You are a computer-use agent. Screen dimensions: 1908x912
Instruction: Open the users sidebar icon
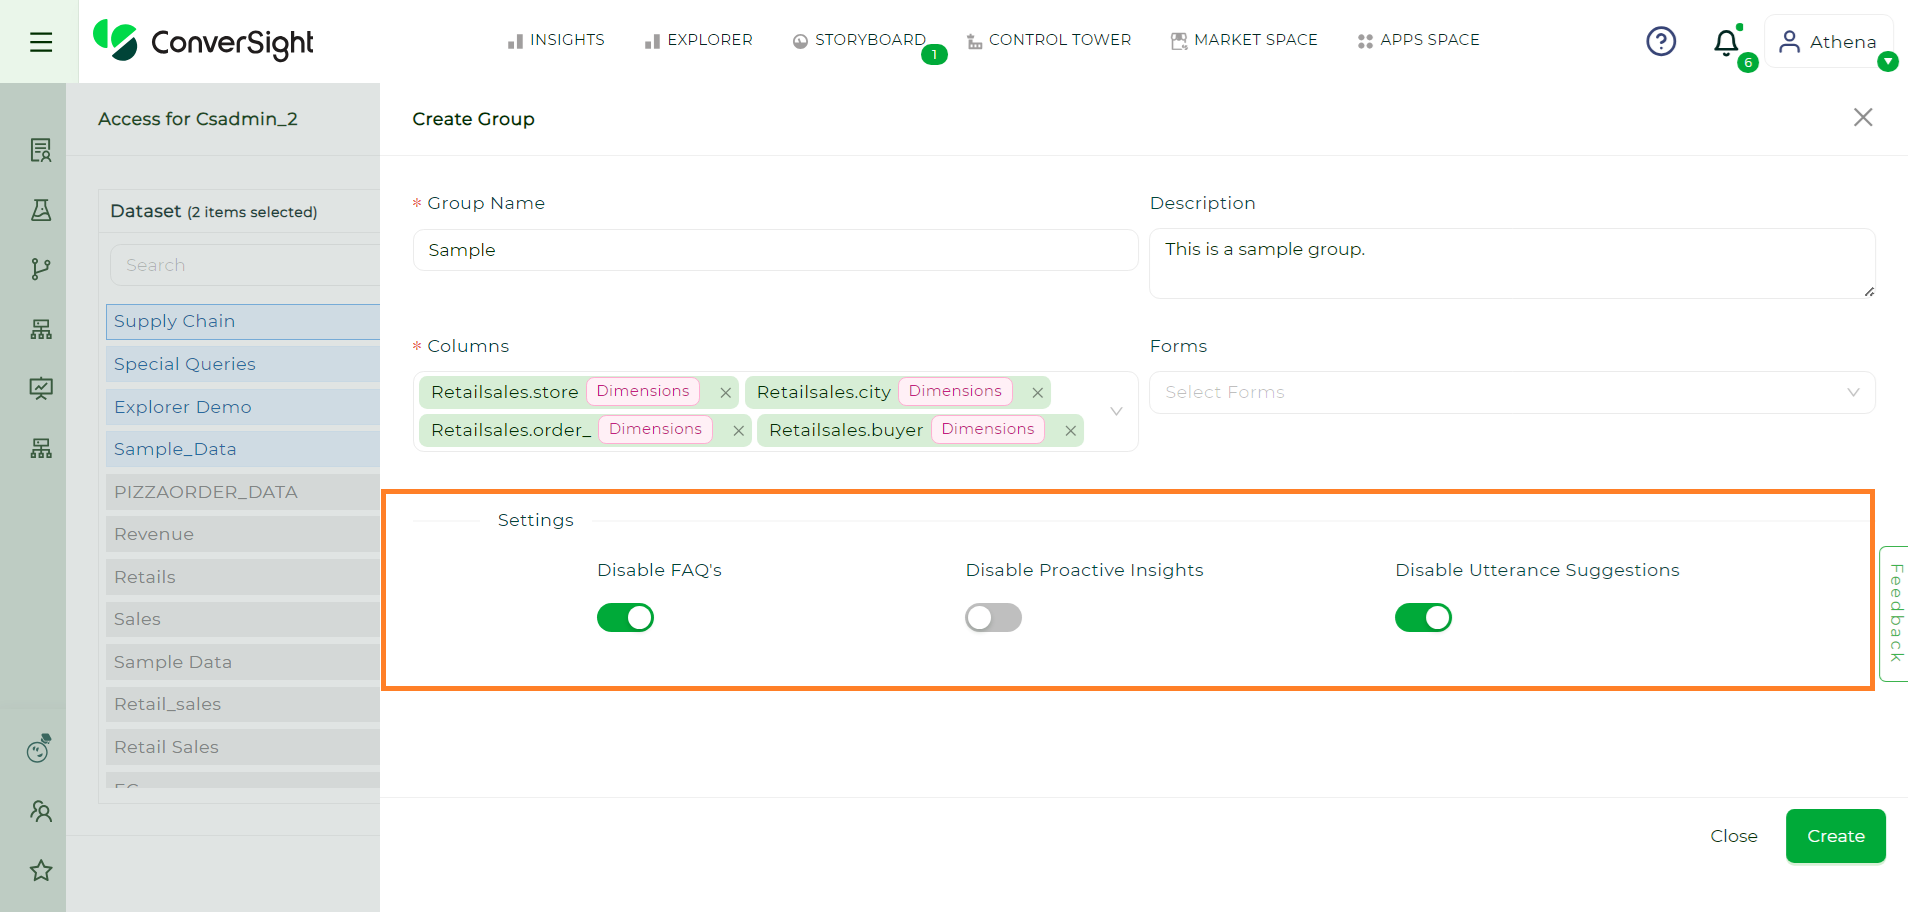41,811
